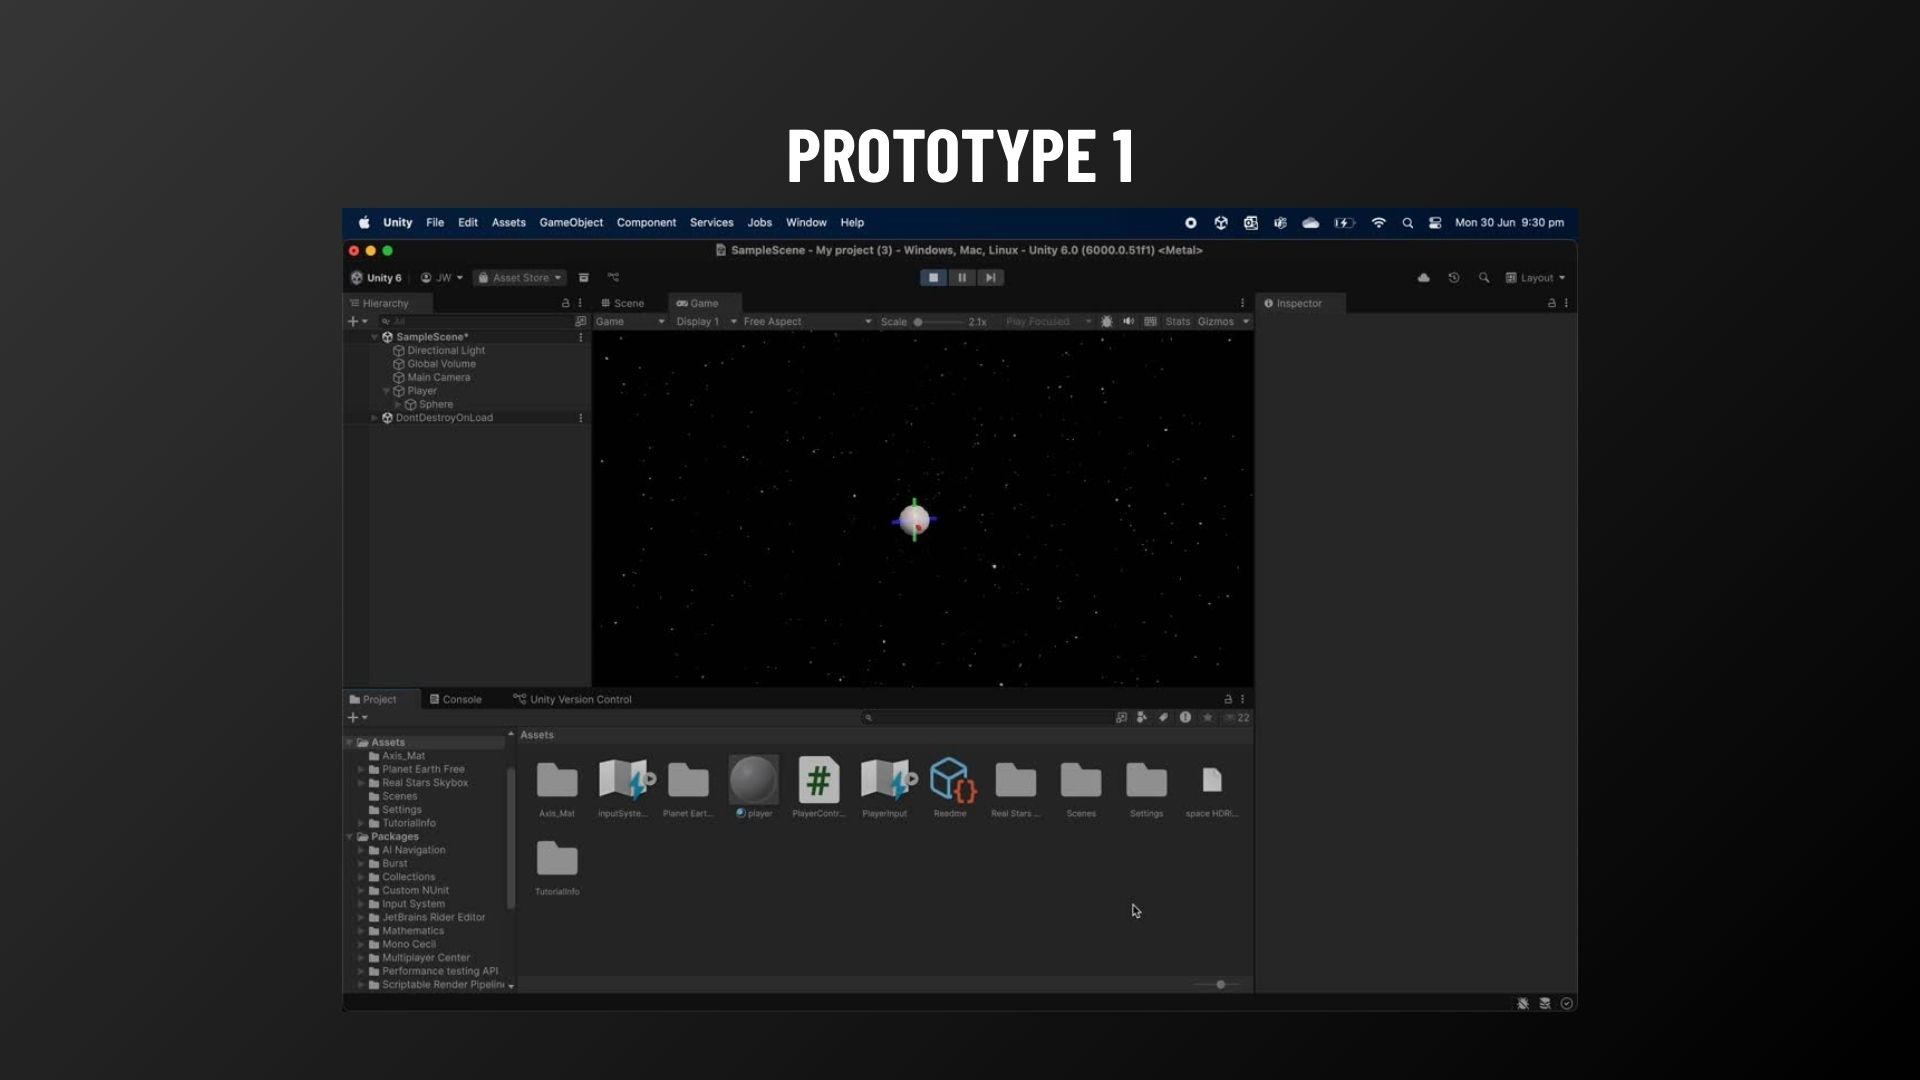
Task: Toggle Gizmos in the Game view
Action: pyautogui.click(x=1215, y=322)
